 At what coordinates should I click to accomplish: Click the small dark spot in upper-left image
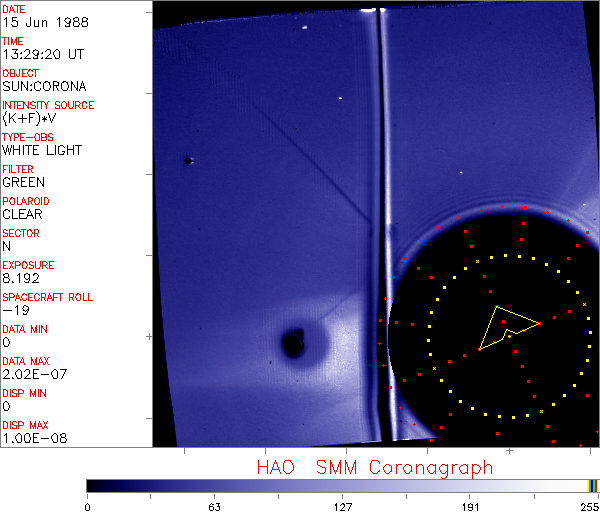click(x=188, y=160)
